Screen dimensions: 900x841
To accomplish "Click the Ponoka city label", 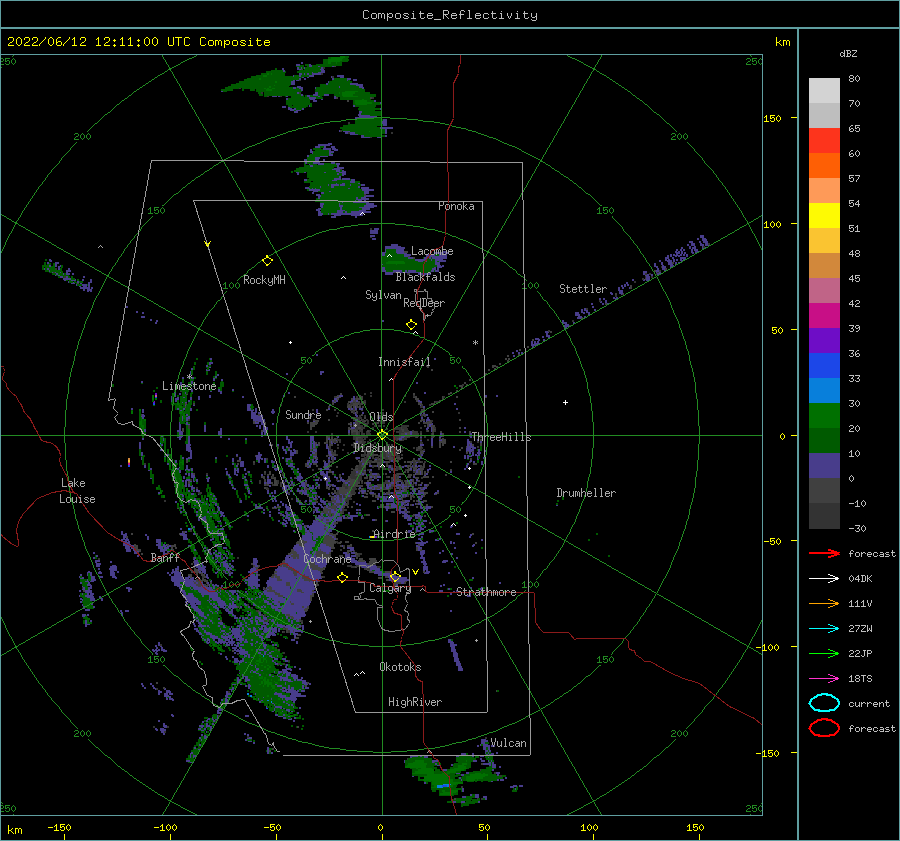I will point(456,206).
